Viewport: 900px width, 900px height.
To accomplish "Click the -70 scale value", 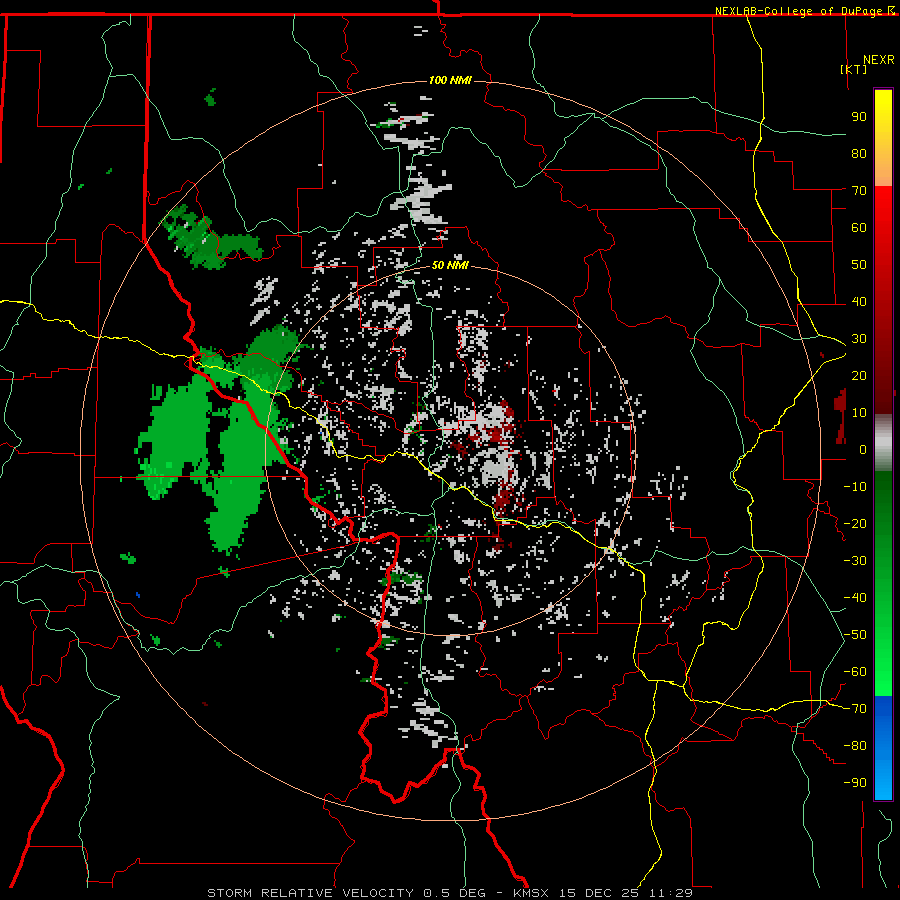I will [x=855, y=709].
